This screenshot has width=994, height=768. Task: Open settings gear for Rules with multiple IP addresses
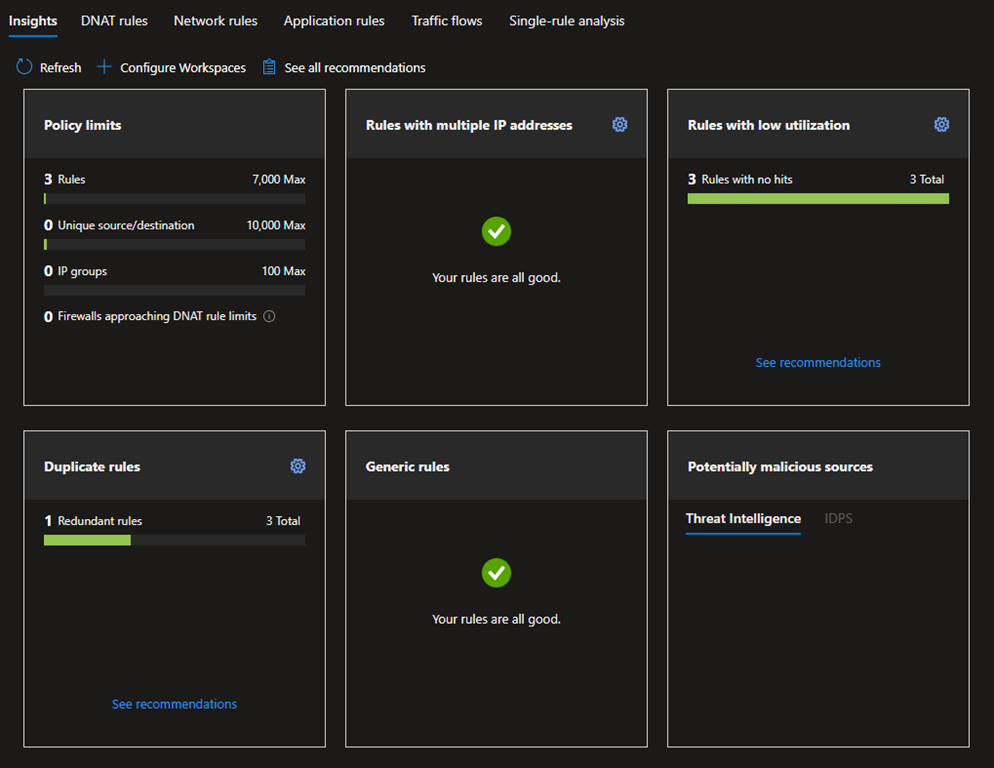[620, 125]
